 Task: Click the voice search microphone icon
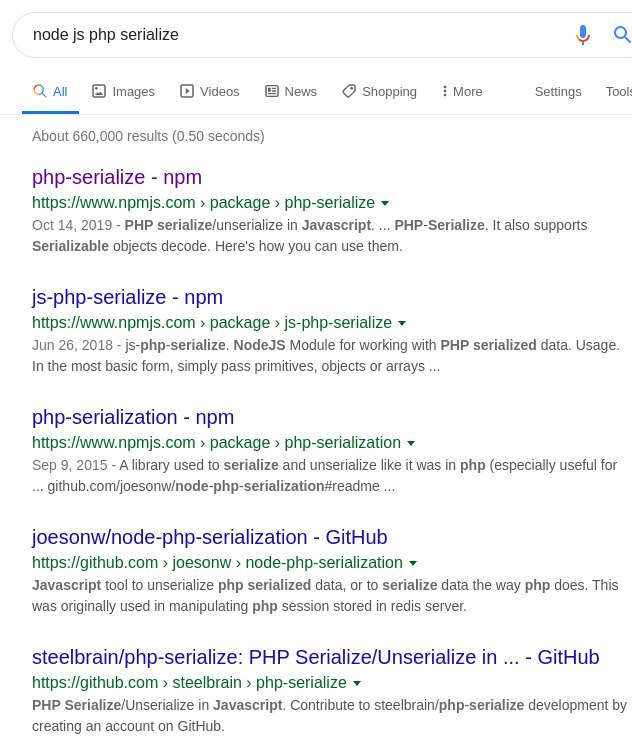[x=583, y=35]
